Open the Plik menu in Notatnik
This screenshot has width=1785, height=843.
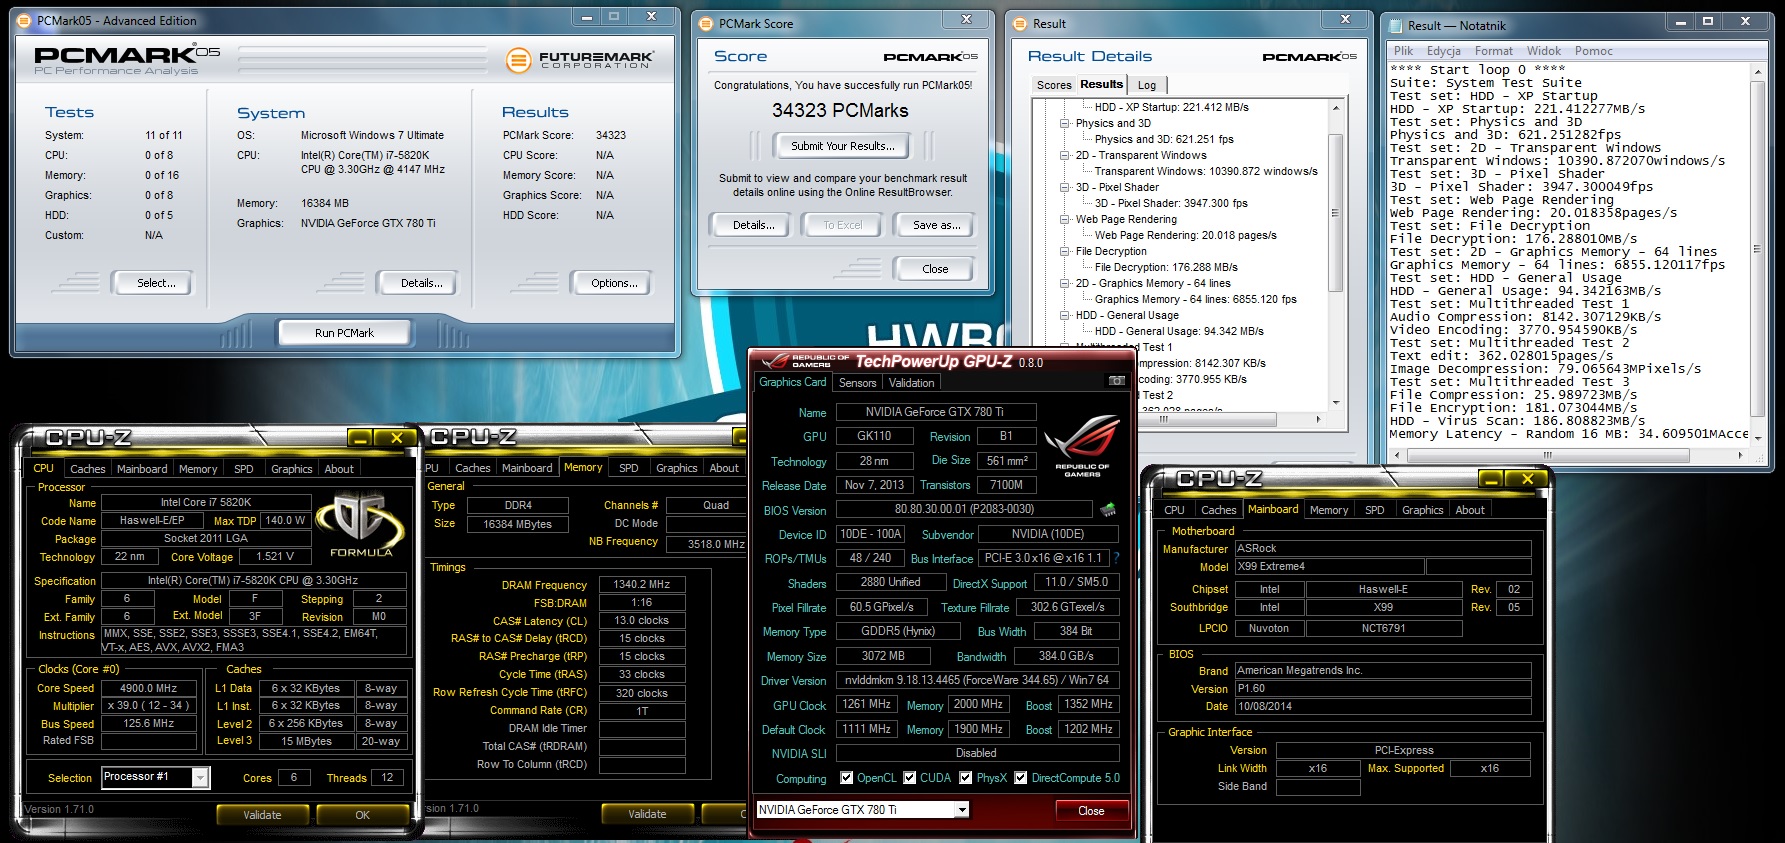[x=1404, y=51]
